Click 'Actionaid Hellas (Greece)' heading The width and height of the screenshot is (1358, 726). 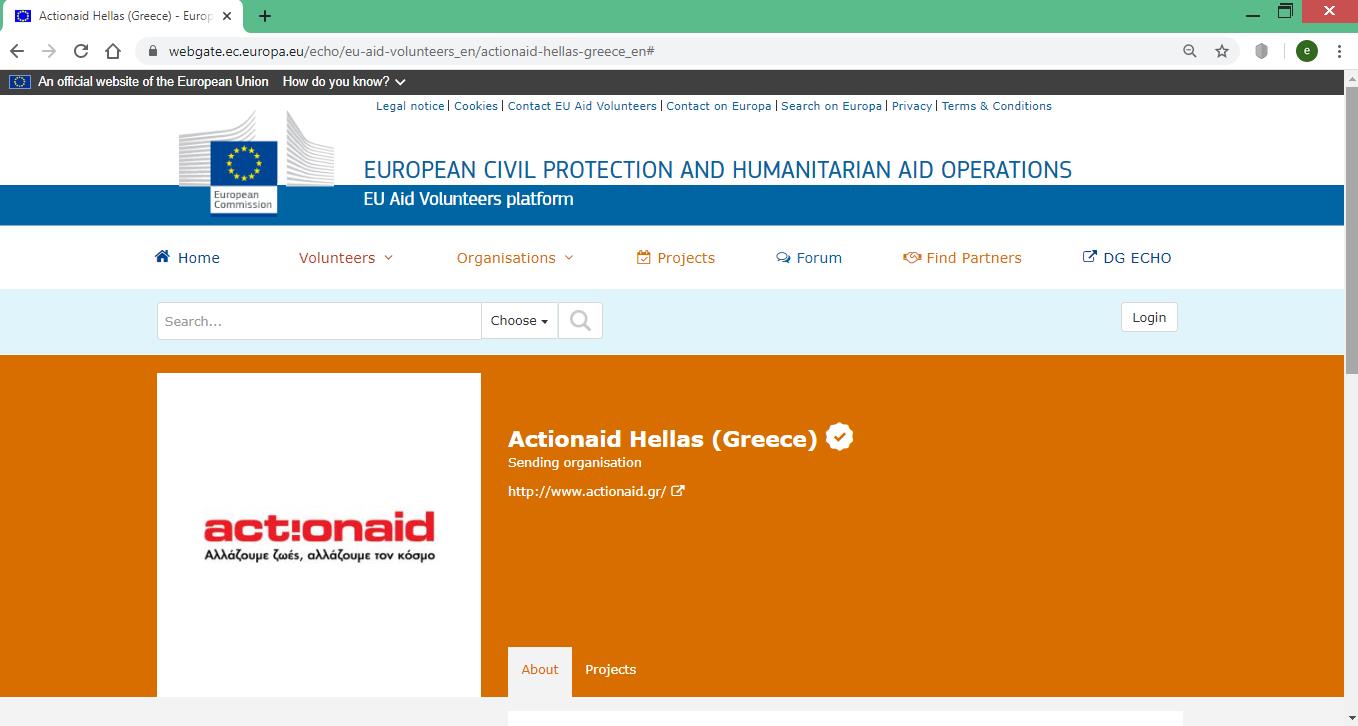663,439
